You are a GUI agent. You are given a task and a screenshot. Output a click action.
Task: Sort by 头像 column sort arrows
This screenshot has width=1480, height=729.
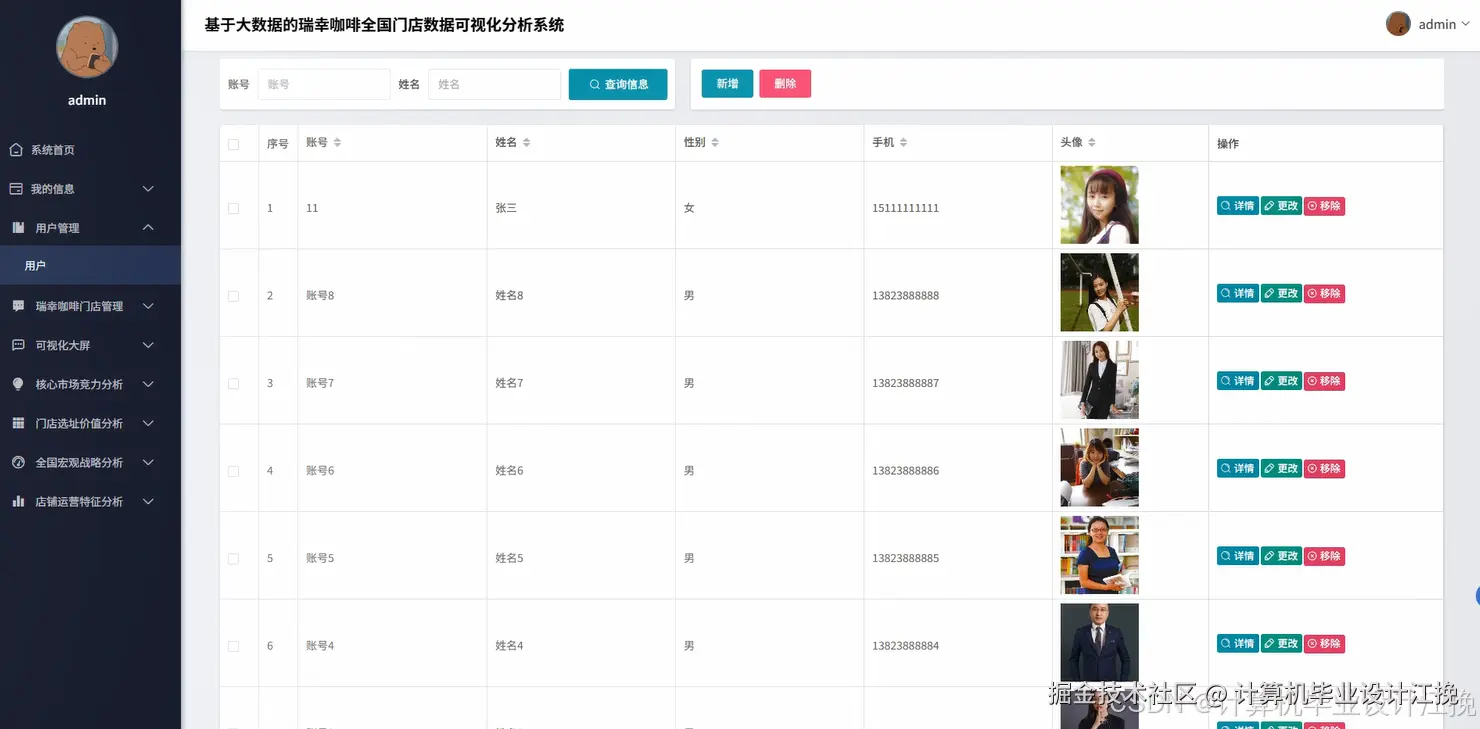click(x=1092, y=143)
